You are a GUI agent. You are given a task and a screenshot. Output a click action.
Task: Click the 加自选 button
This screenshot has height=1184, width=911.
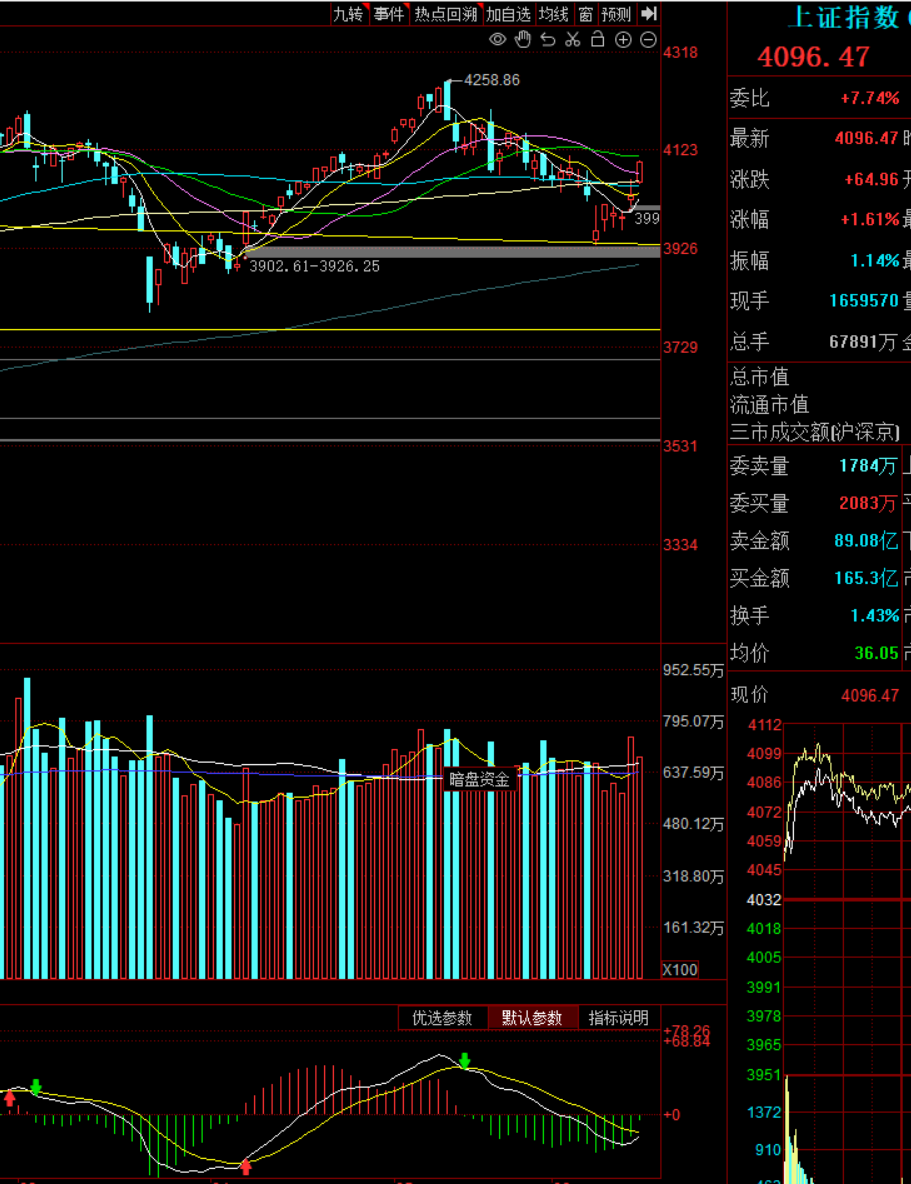pos(508,14)
